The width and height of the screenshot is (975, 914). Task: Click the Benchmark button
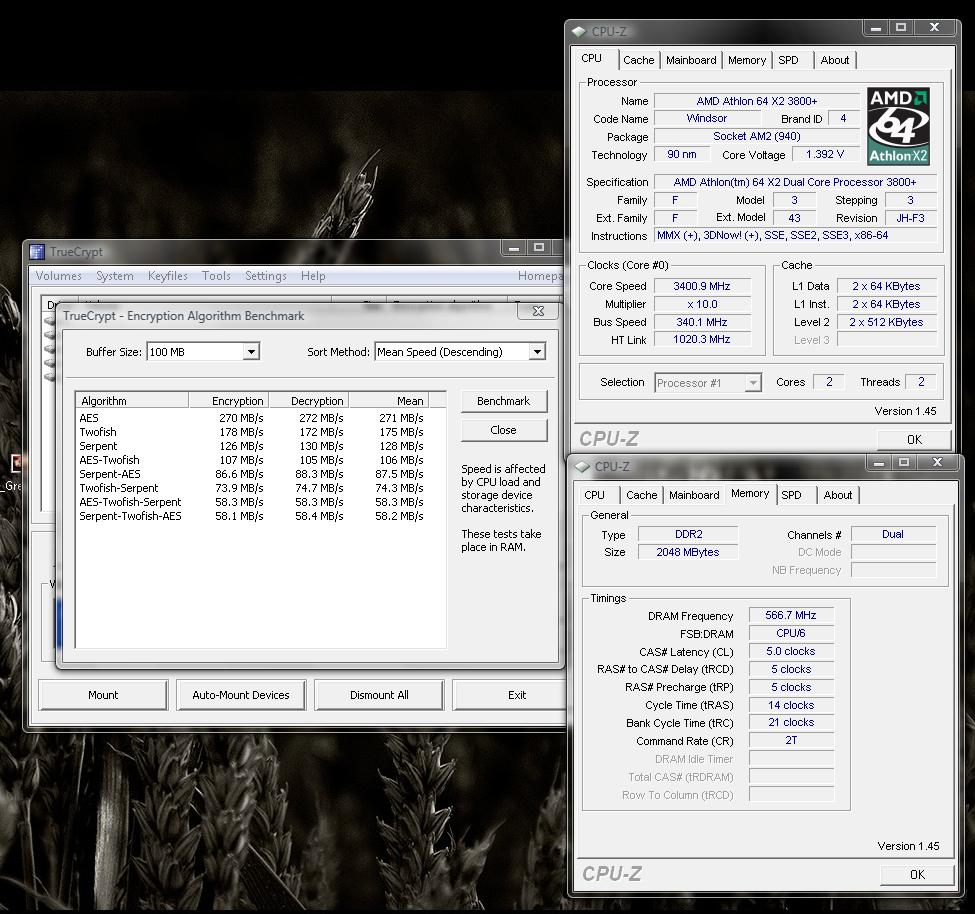504,401
